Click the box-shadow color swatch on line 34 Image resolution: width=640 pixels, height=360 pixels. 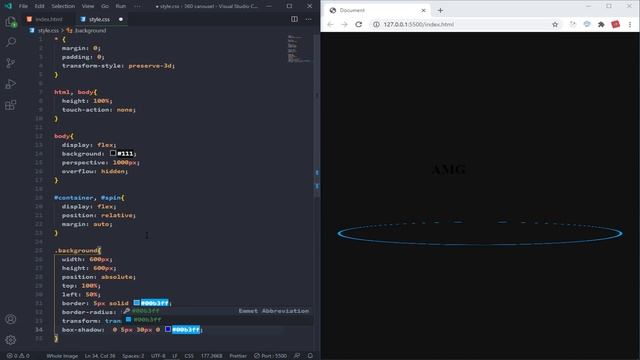168,329
